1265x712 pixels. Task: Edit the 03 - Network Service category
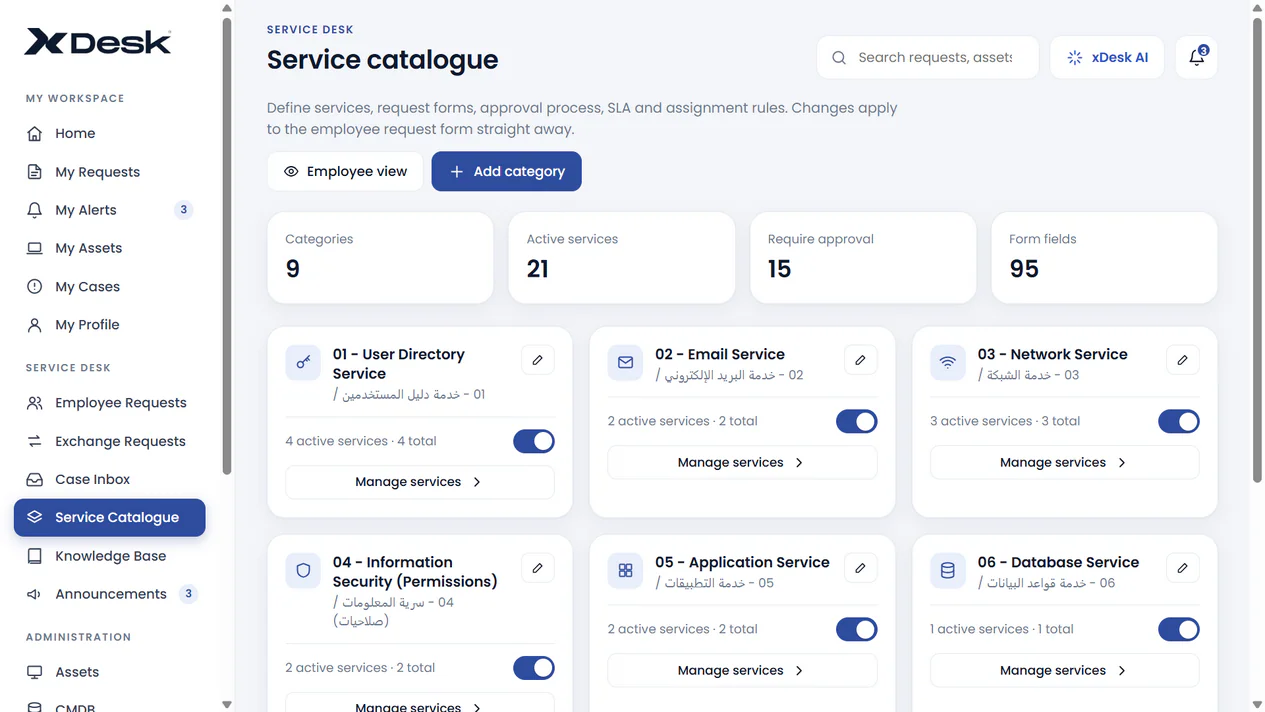click(1183, 360)
